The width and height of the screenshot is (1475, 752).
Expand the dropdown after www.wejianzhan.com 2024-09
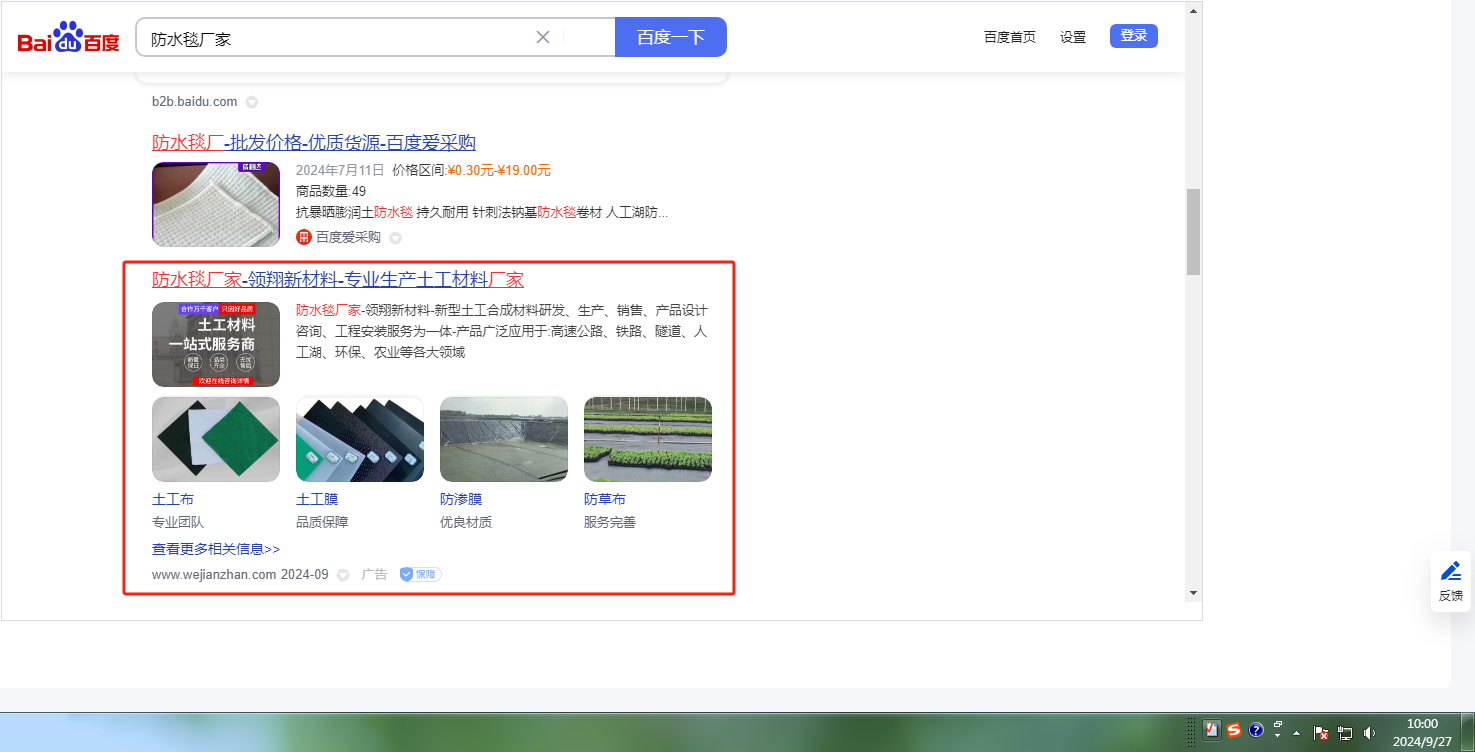click(x=343, y=575)
